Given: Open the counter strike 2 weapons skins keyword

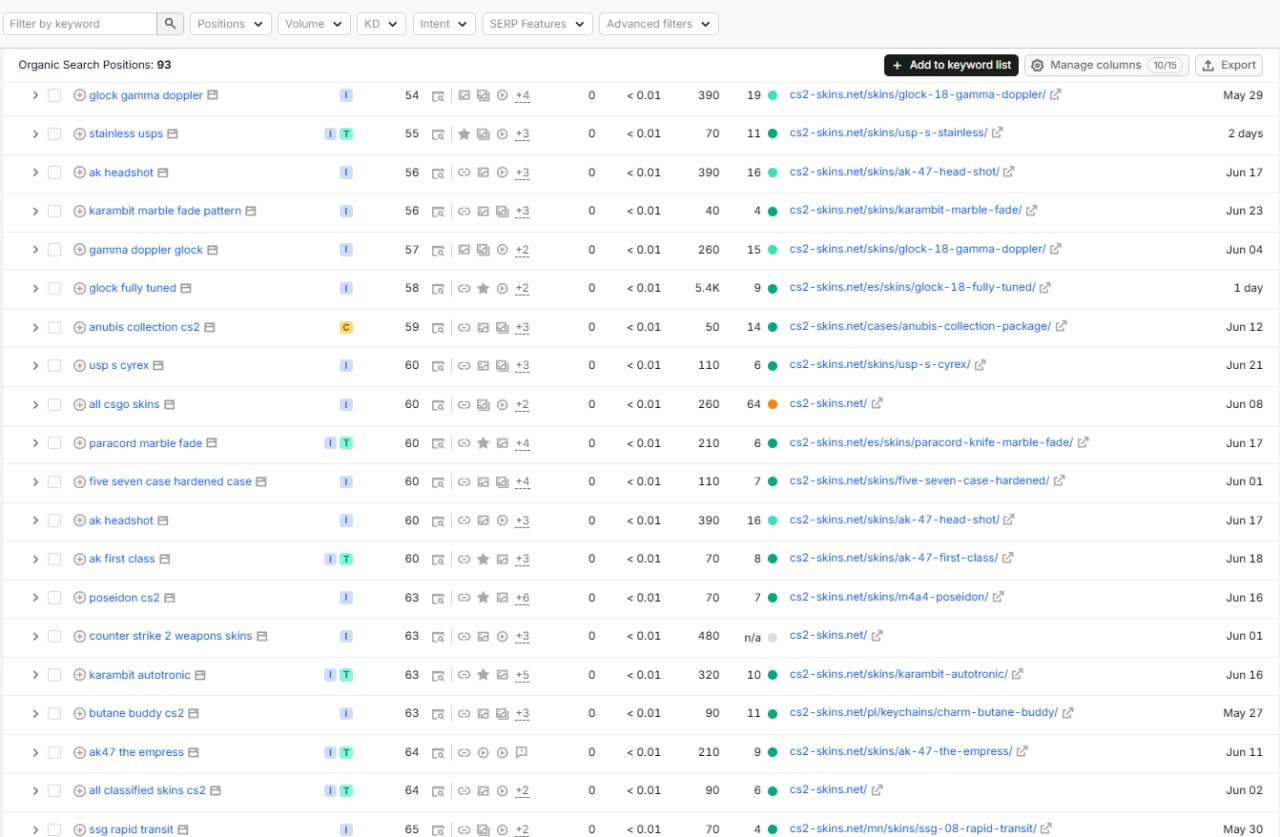Looking at the screenshot, I should (170, 636).
